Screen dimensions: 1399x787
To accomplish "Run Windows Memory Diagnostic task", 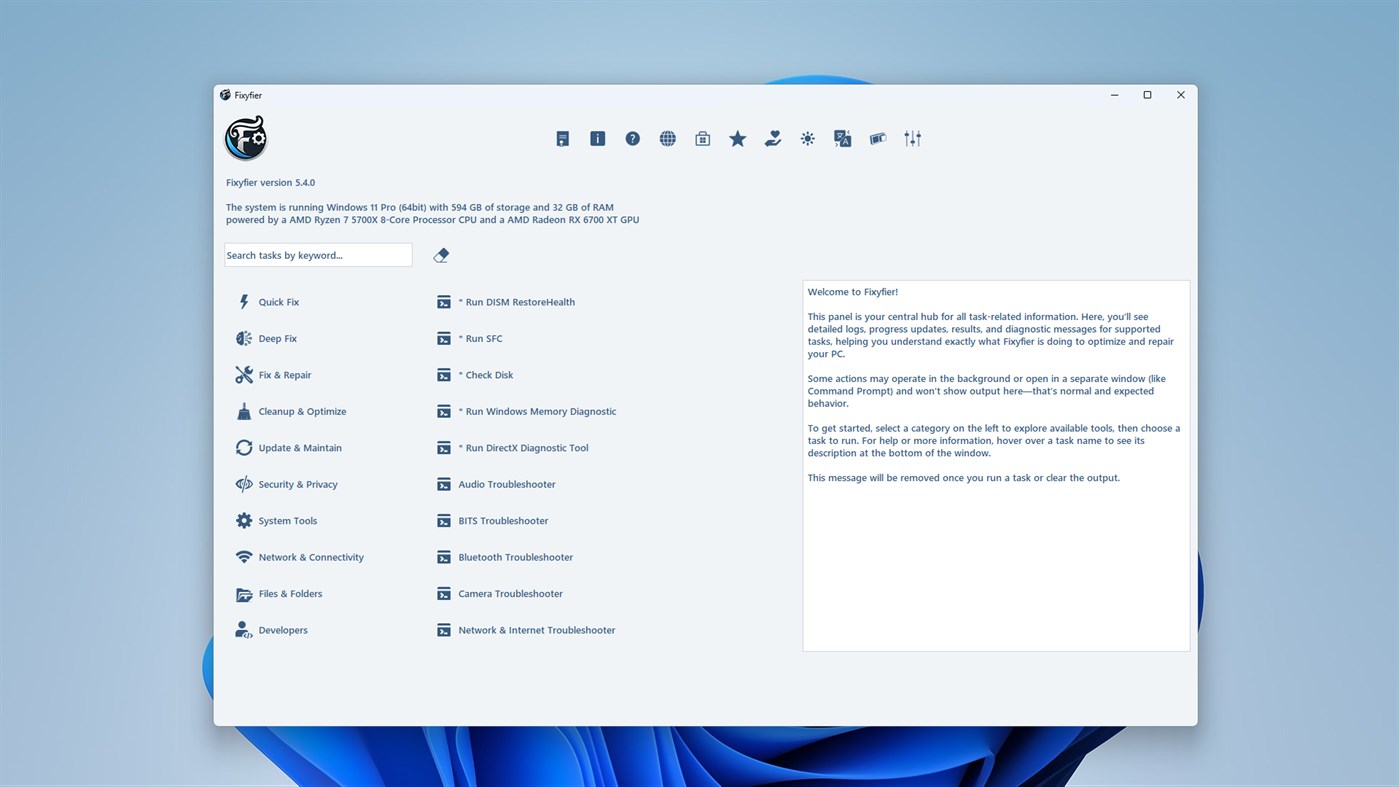I will coord(527,411).
